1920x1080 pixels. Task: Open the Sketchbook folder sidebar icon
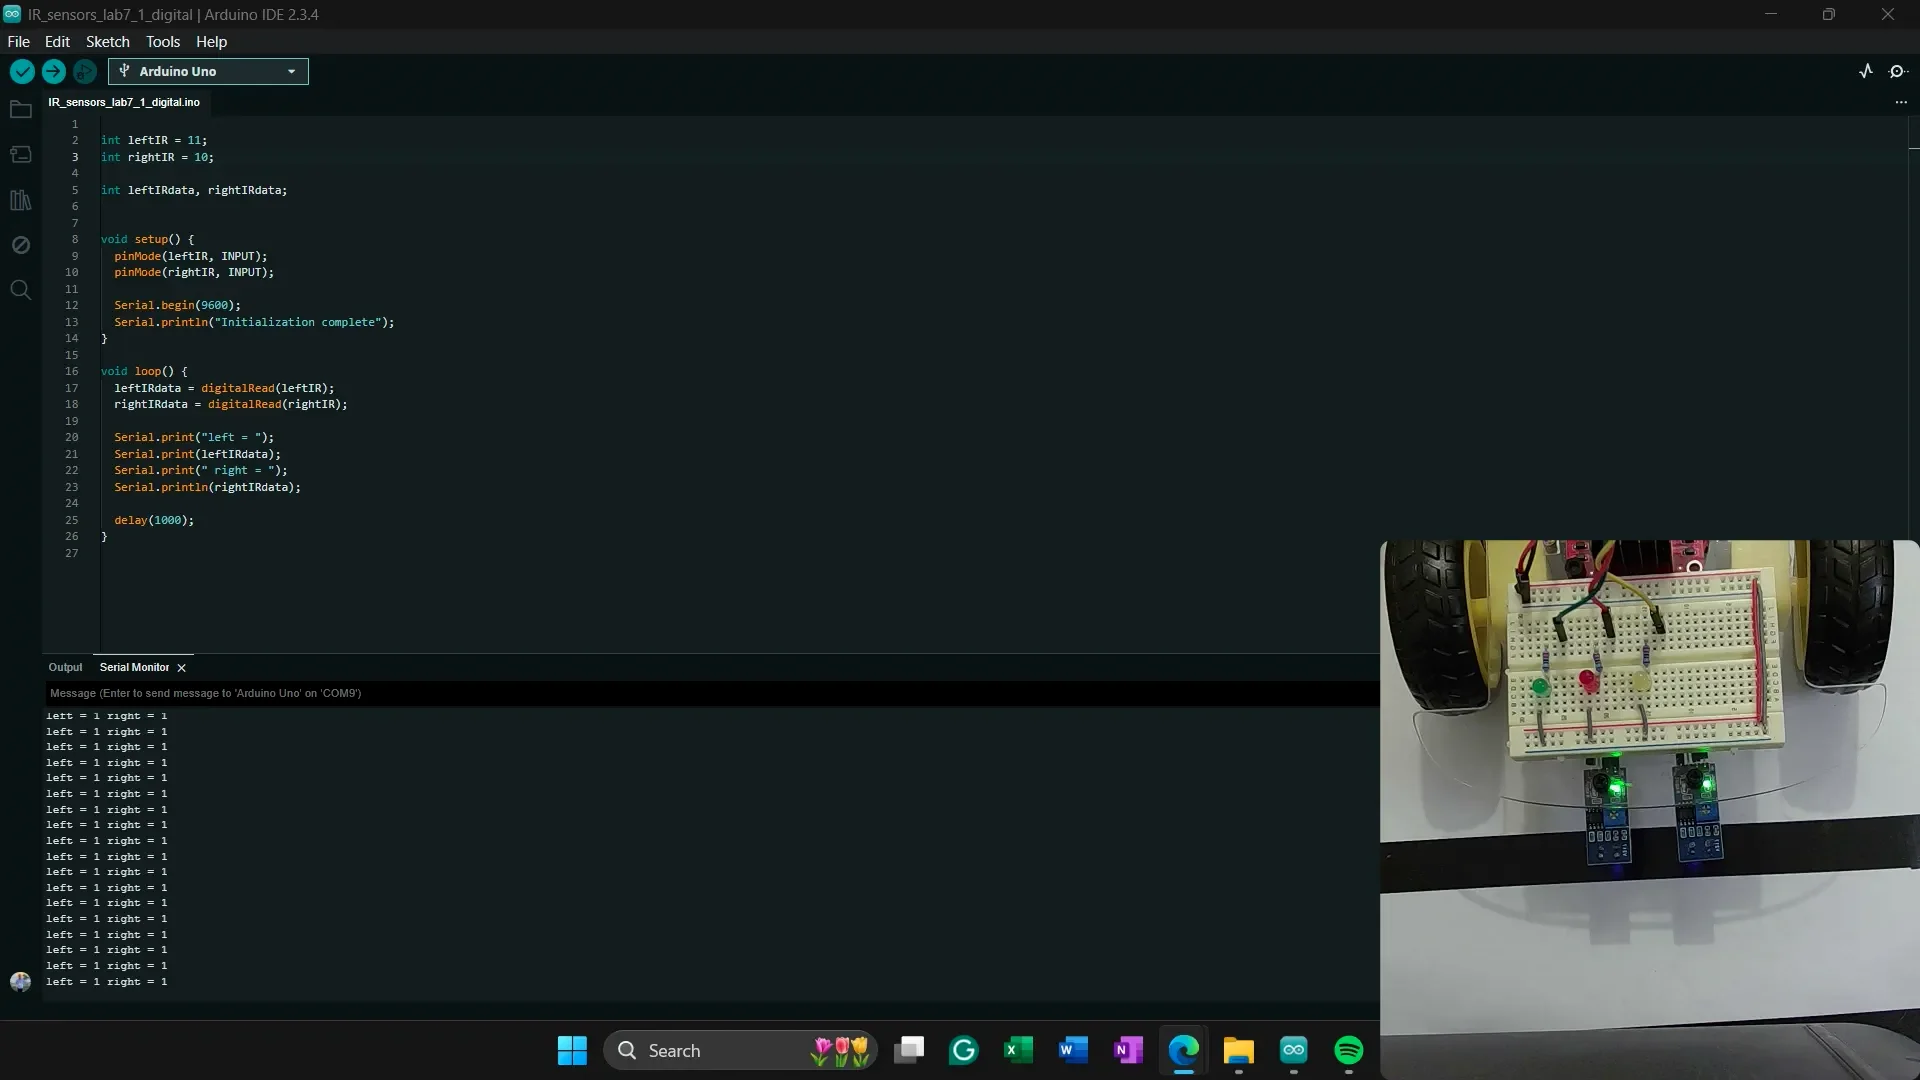pyautogui.click(x=20, y=110)
